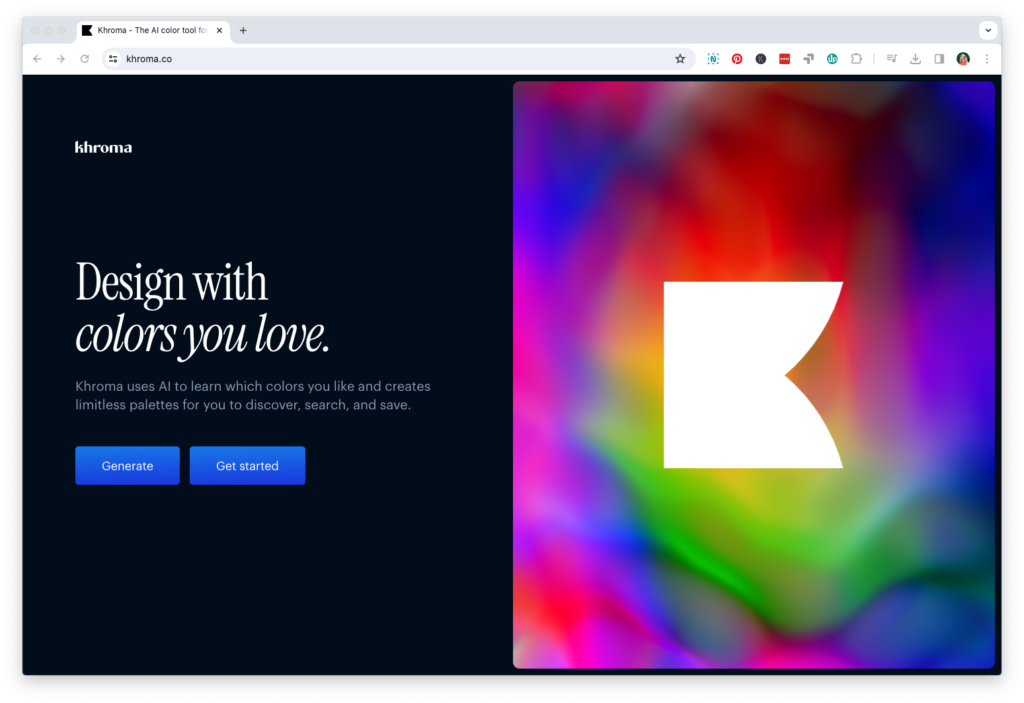This screenshot has height=703, width=1024.
Task: Select the Khroma - The AI color tool tab
Action: pos(153,31)
